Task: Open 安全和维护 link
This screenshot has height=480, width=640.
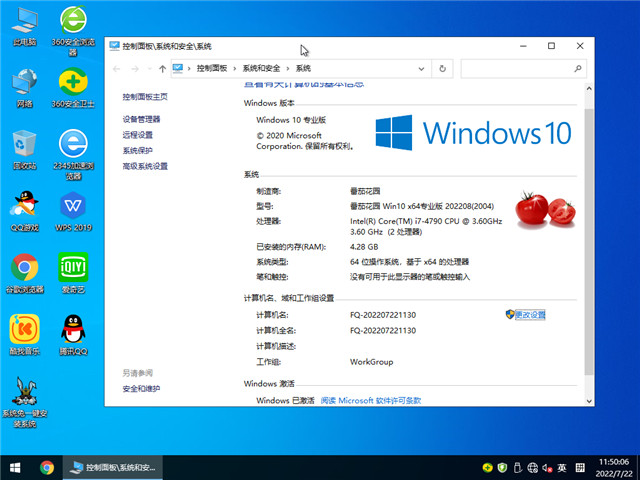Action: (x=141, y=388)
